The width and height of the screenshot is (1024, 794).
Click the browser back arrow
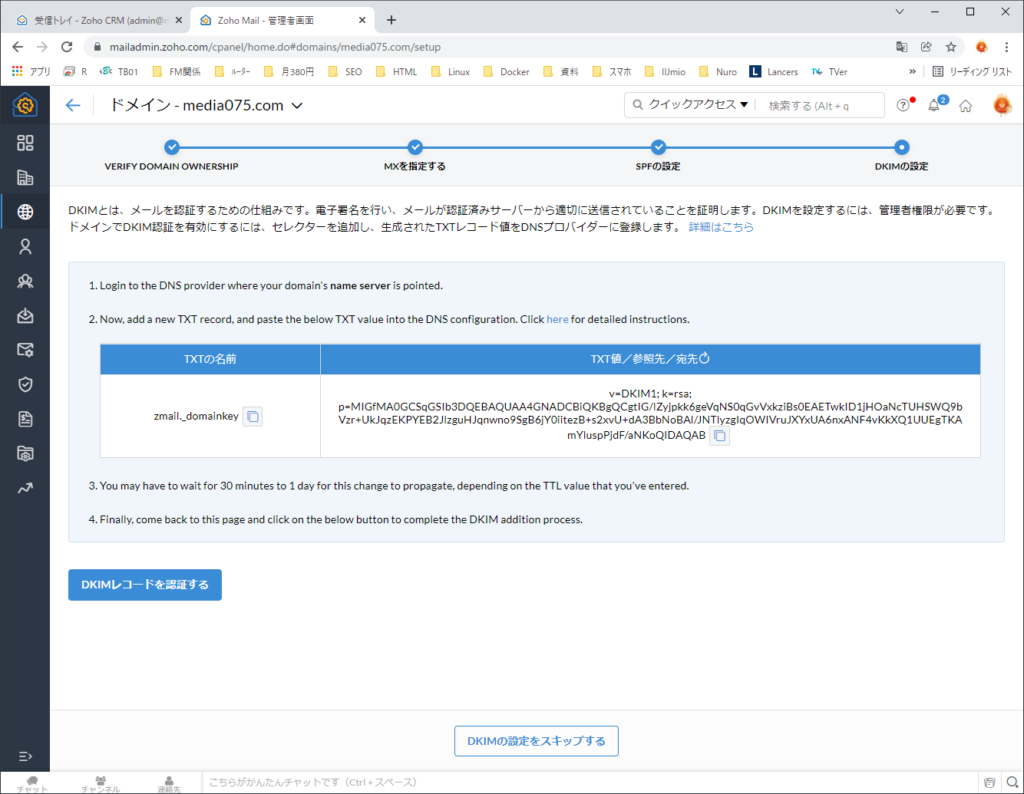[x=18, y=47]
